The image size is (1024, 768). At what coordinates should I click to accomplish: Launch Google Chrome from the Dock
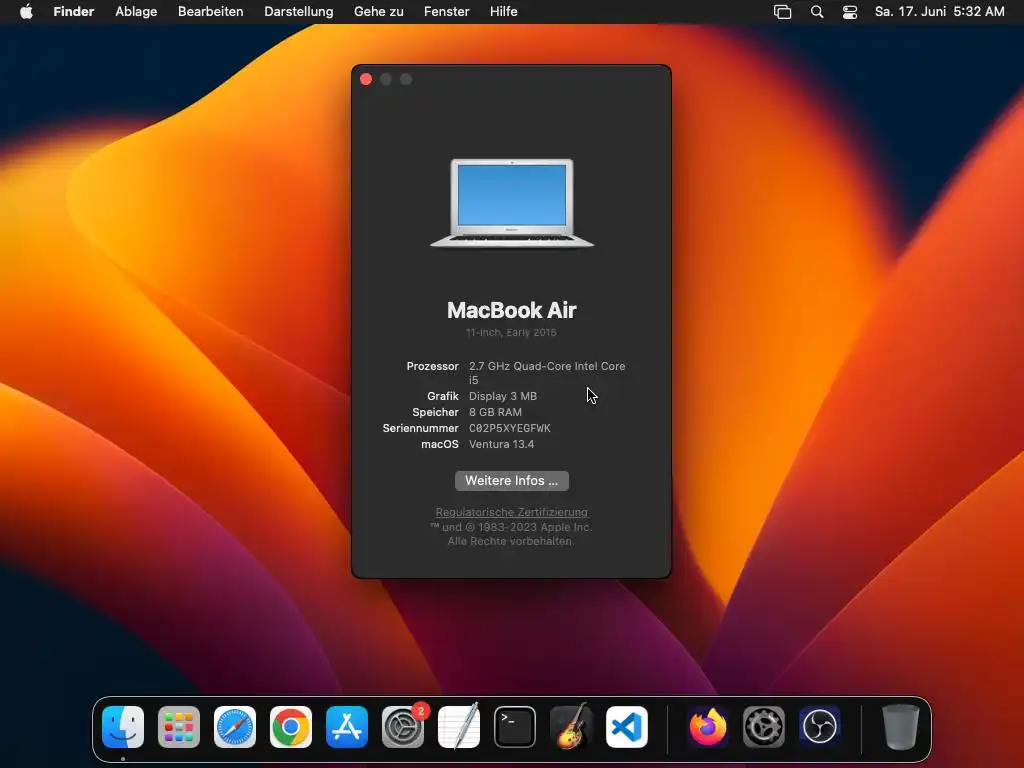click(291, 727)
